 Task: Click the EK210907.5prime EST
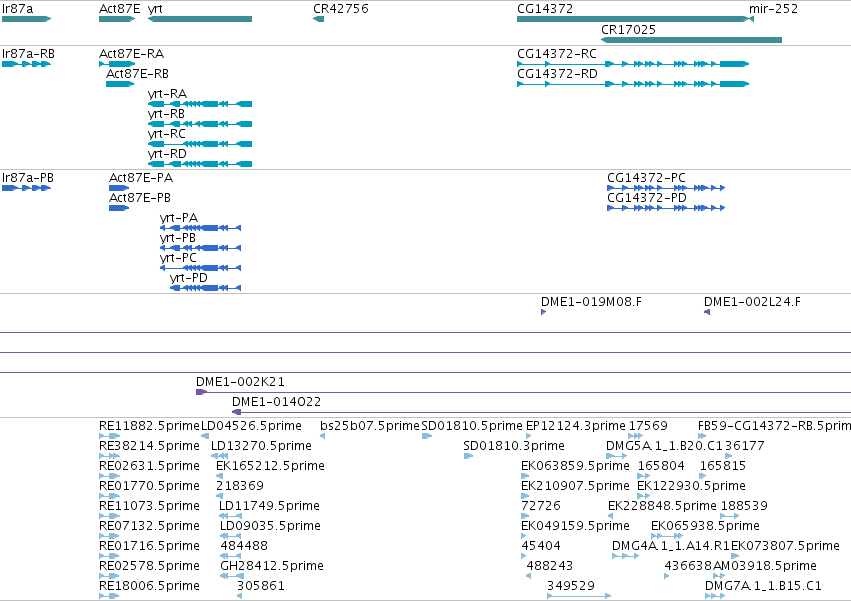click(524, 496)
